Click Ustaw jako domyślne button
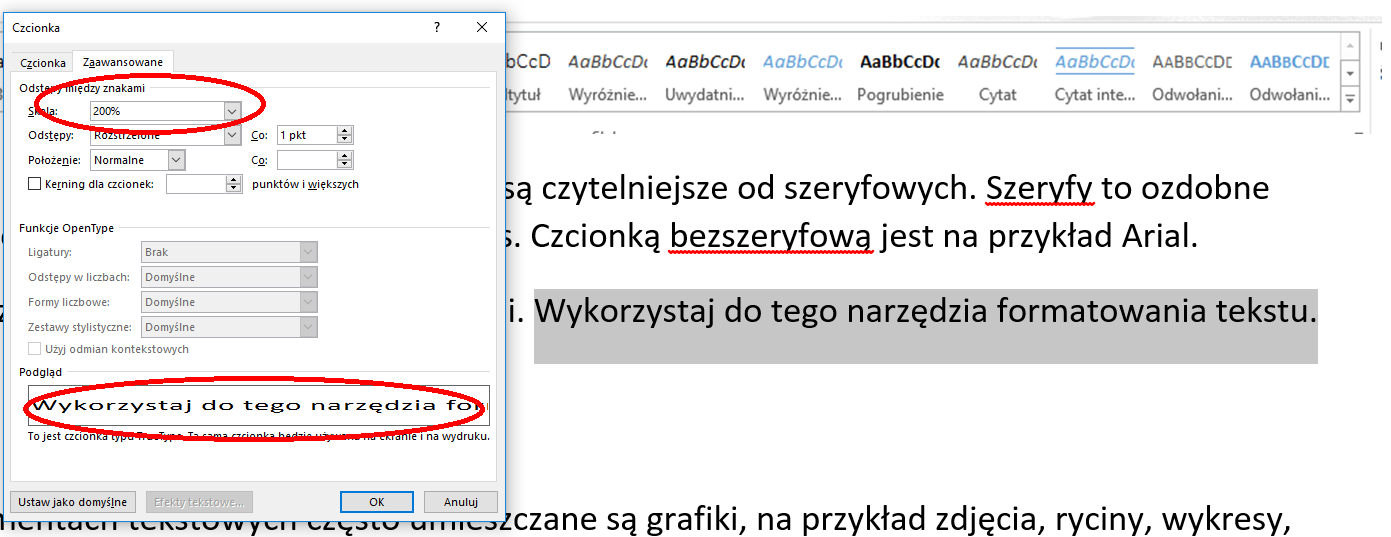Screen dimensions: 1391x537 74,502
